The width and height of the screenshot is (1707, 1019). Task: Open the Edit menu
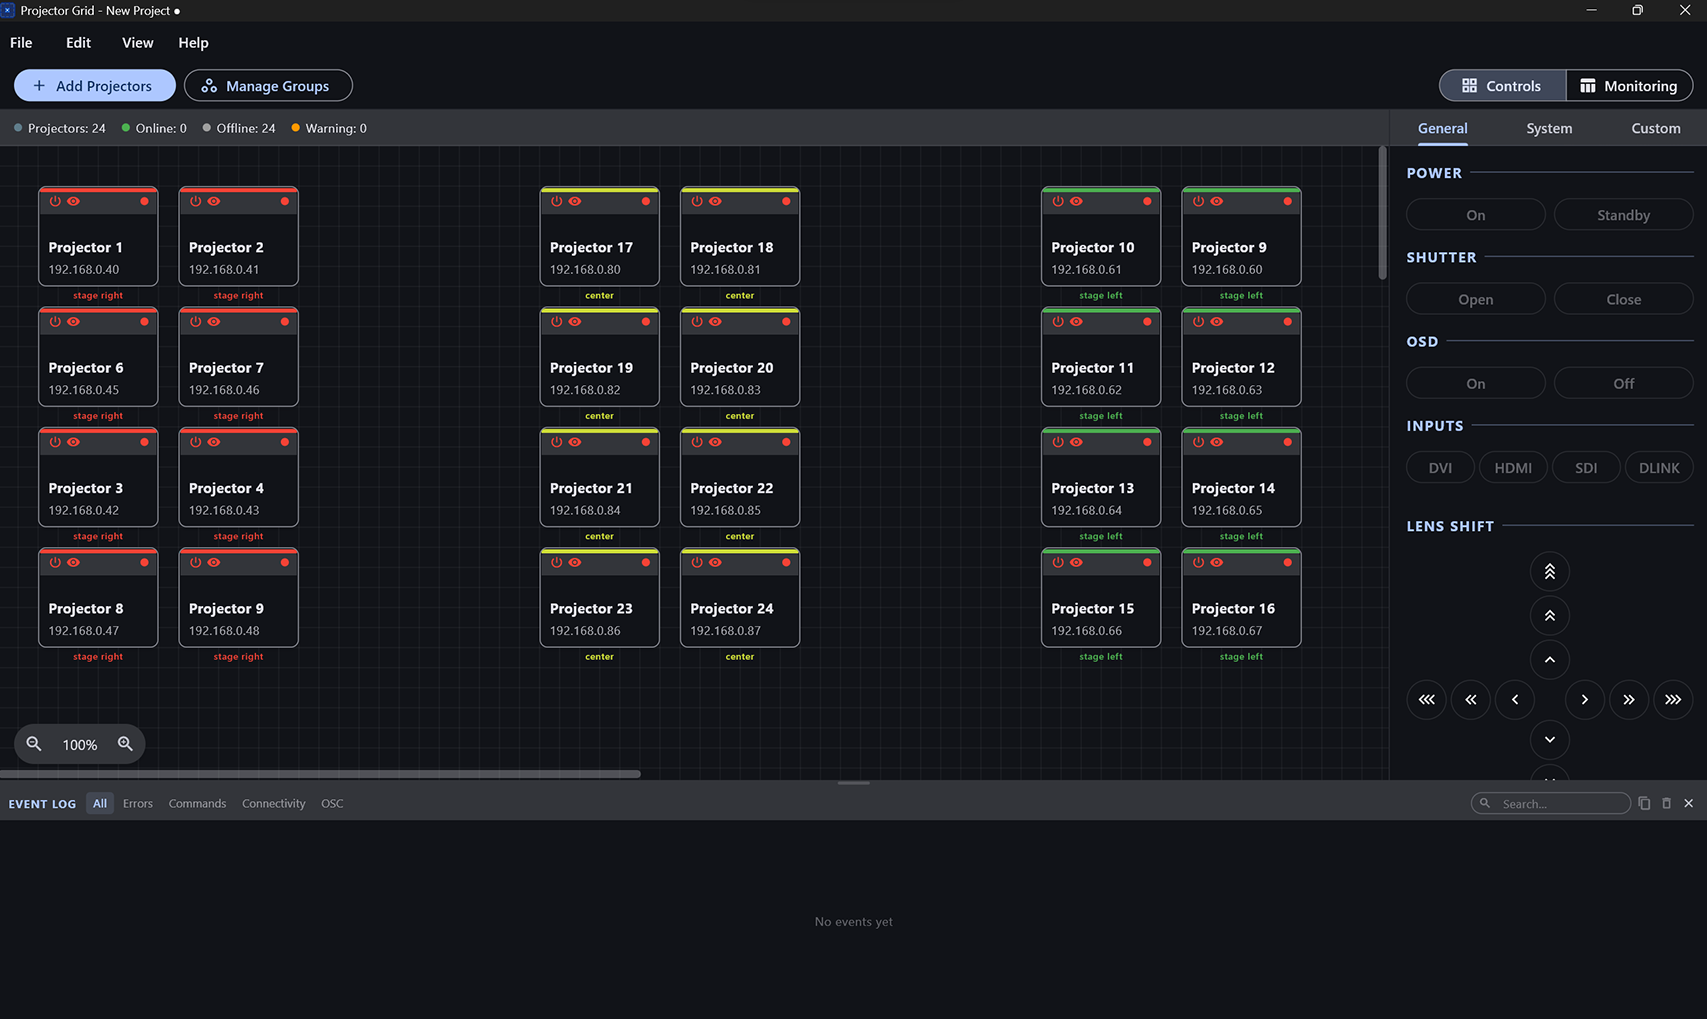[78, 43]
